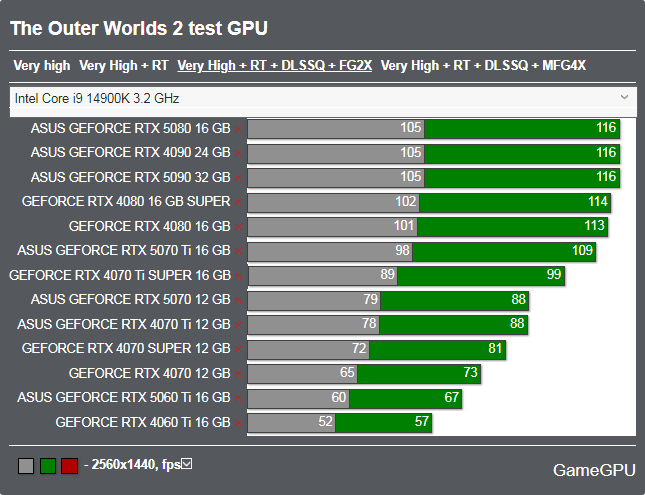
Task: Switch to Very High + RT + DLSSQ + MFG4X
Action: coord(483,66)
